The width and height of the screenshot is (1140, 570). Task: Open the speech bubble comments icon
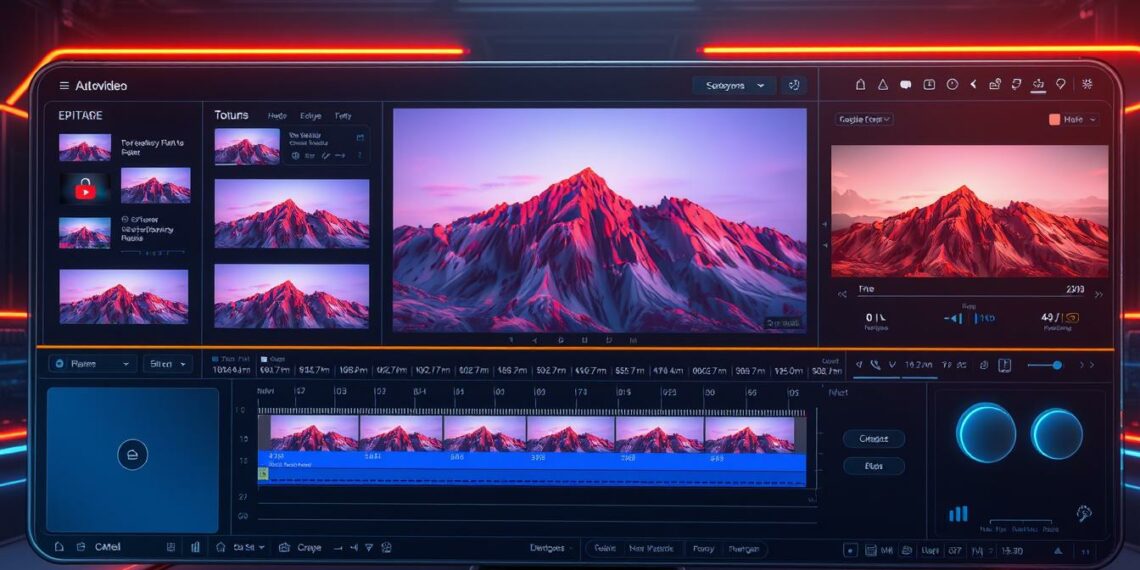905,84
